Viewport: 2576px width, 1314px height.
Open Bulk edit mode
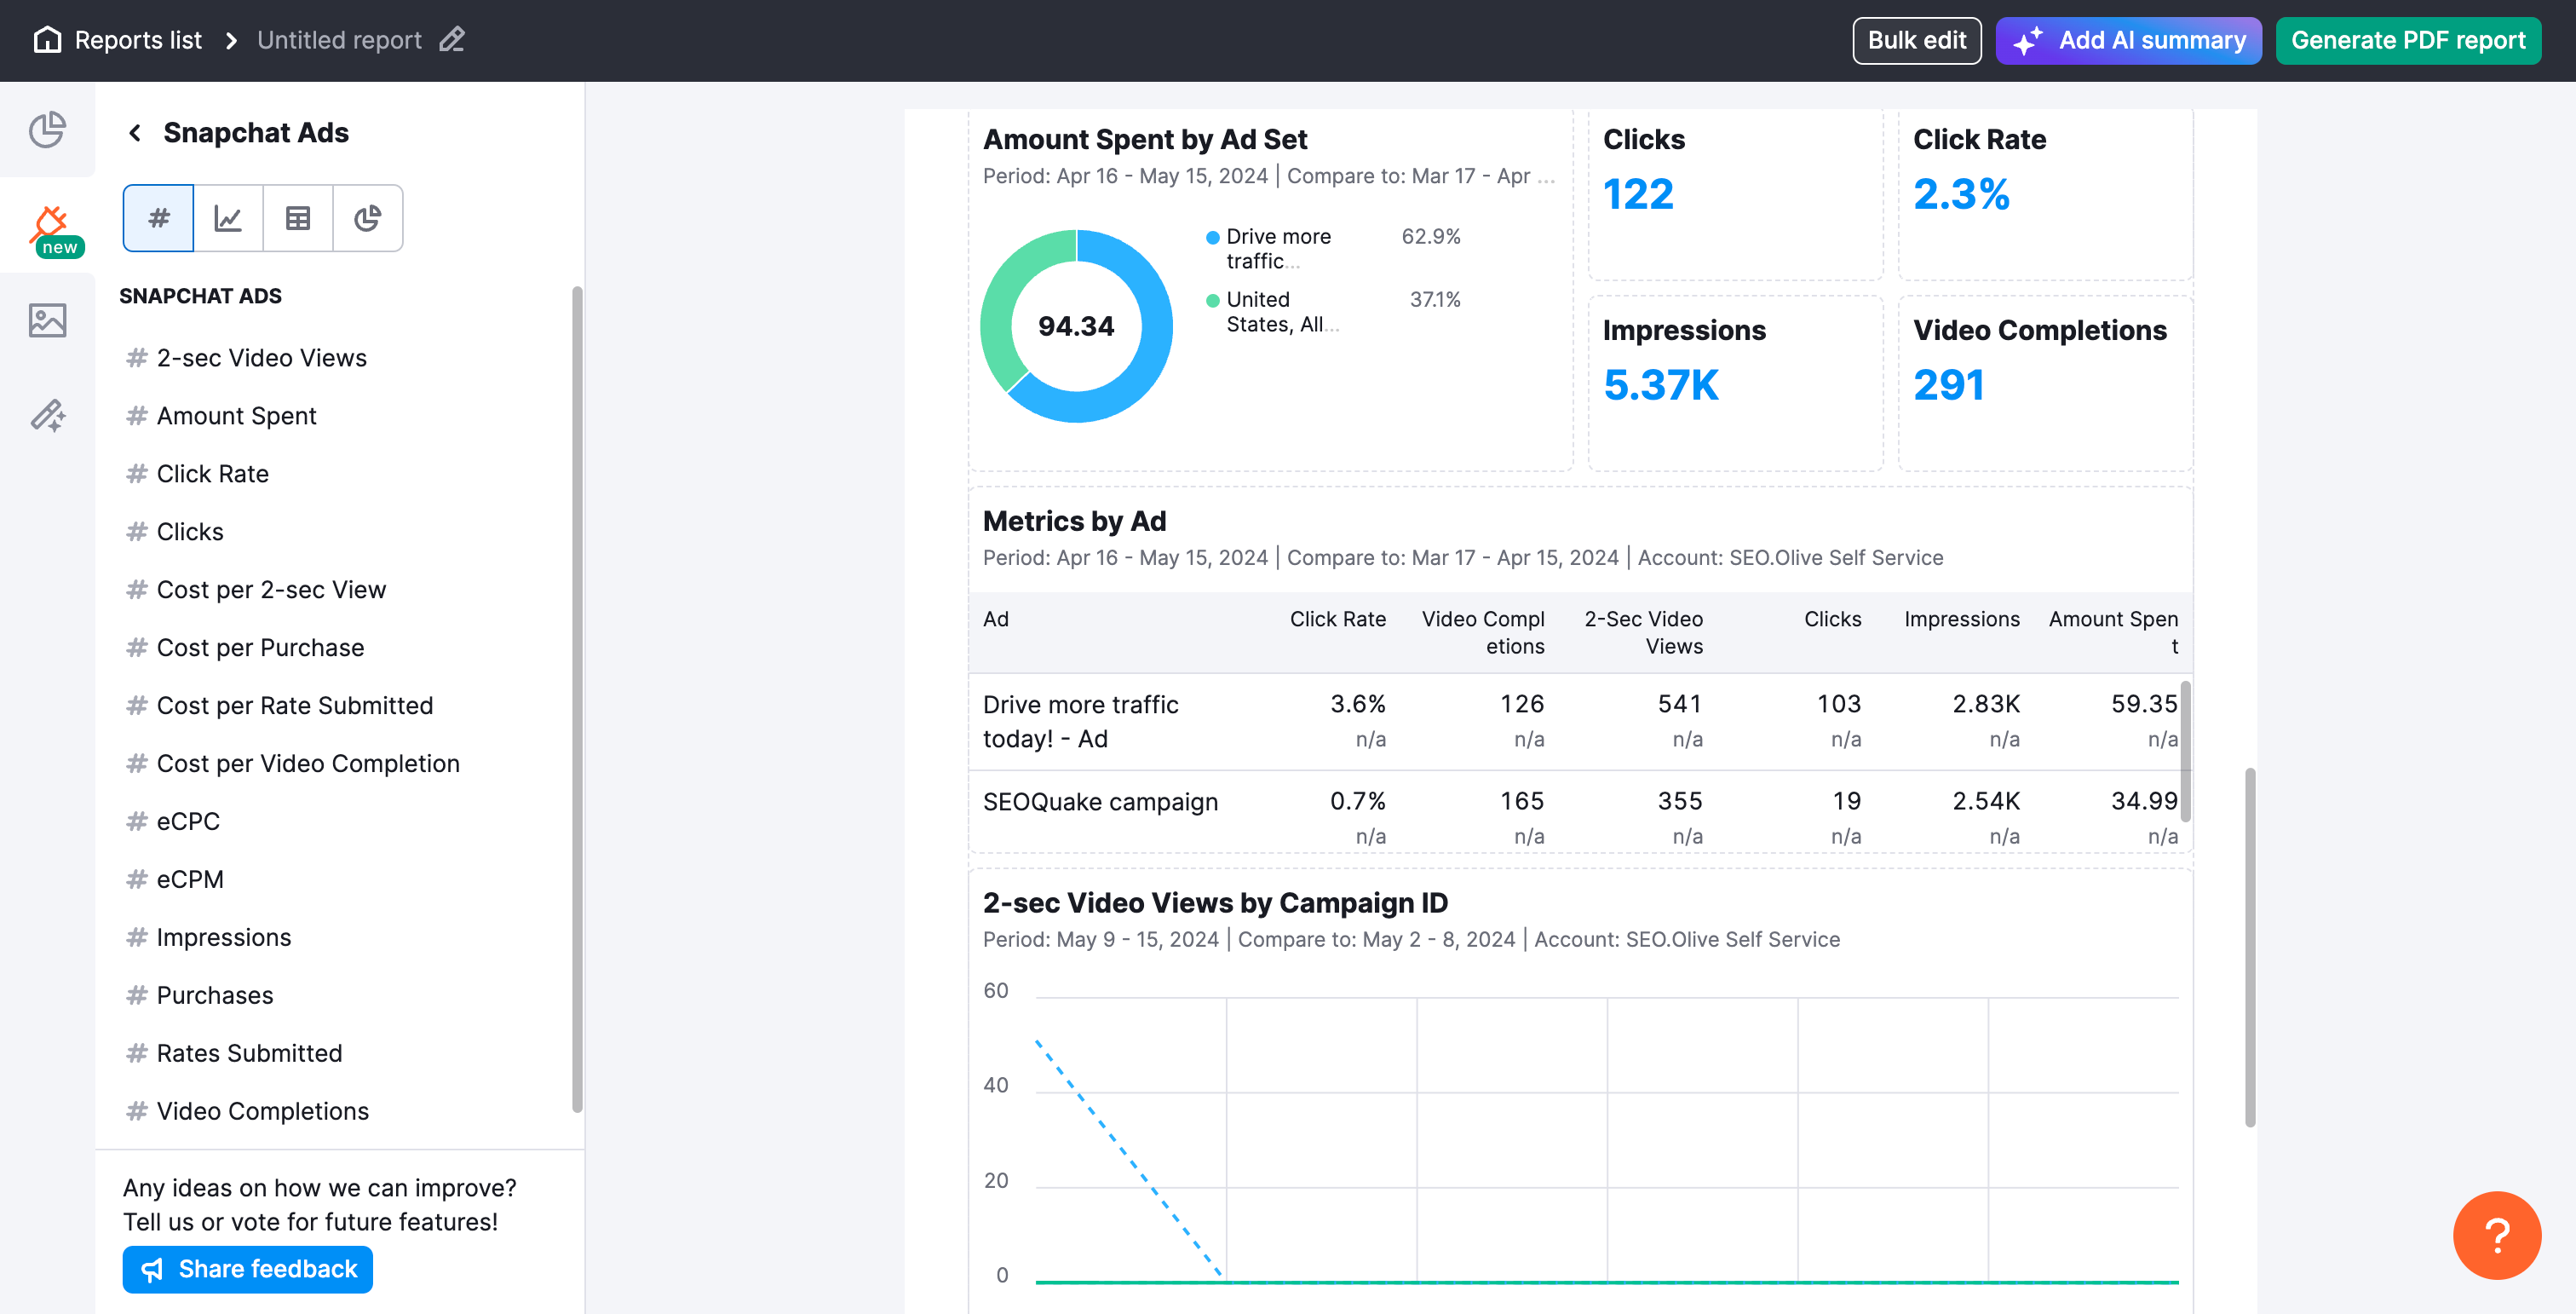pyautogui.click(x=1917, y=40)
